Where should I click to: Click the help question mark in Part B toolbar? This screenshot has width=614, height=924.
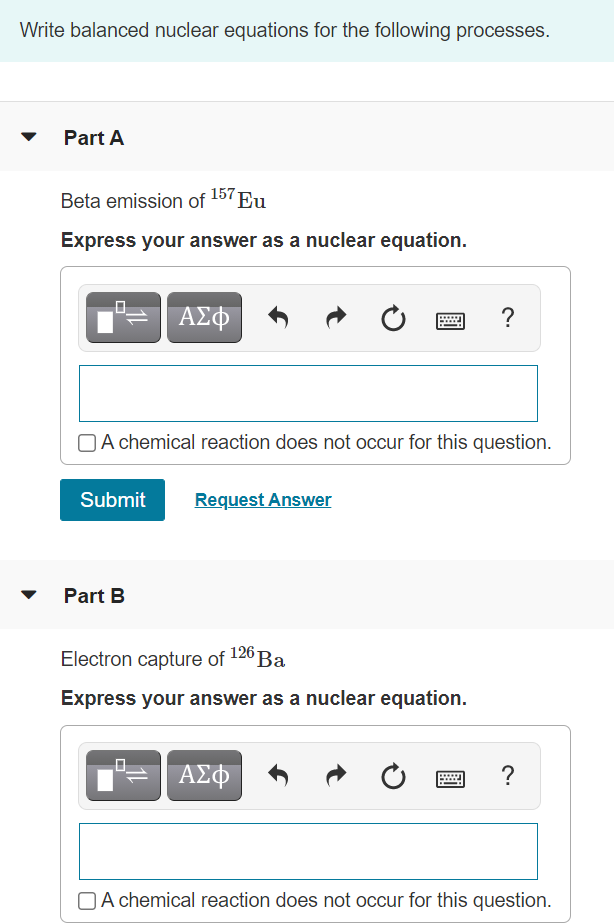point(507,776)
